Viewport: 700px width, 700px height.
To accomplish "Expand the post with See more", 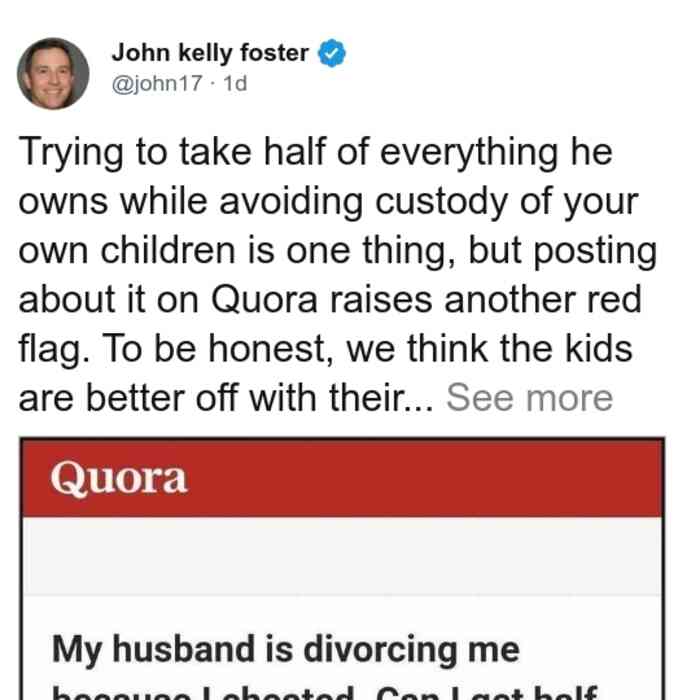I will pos(529,397).
